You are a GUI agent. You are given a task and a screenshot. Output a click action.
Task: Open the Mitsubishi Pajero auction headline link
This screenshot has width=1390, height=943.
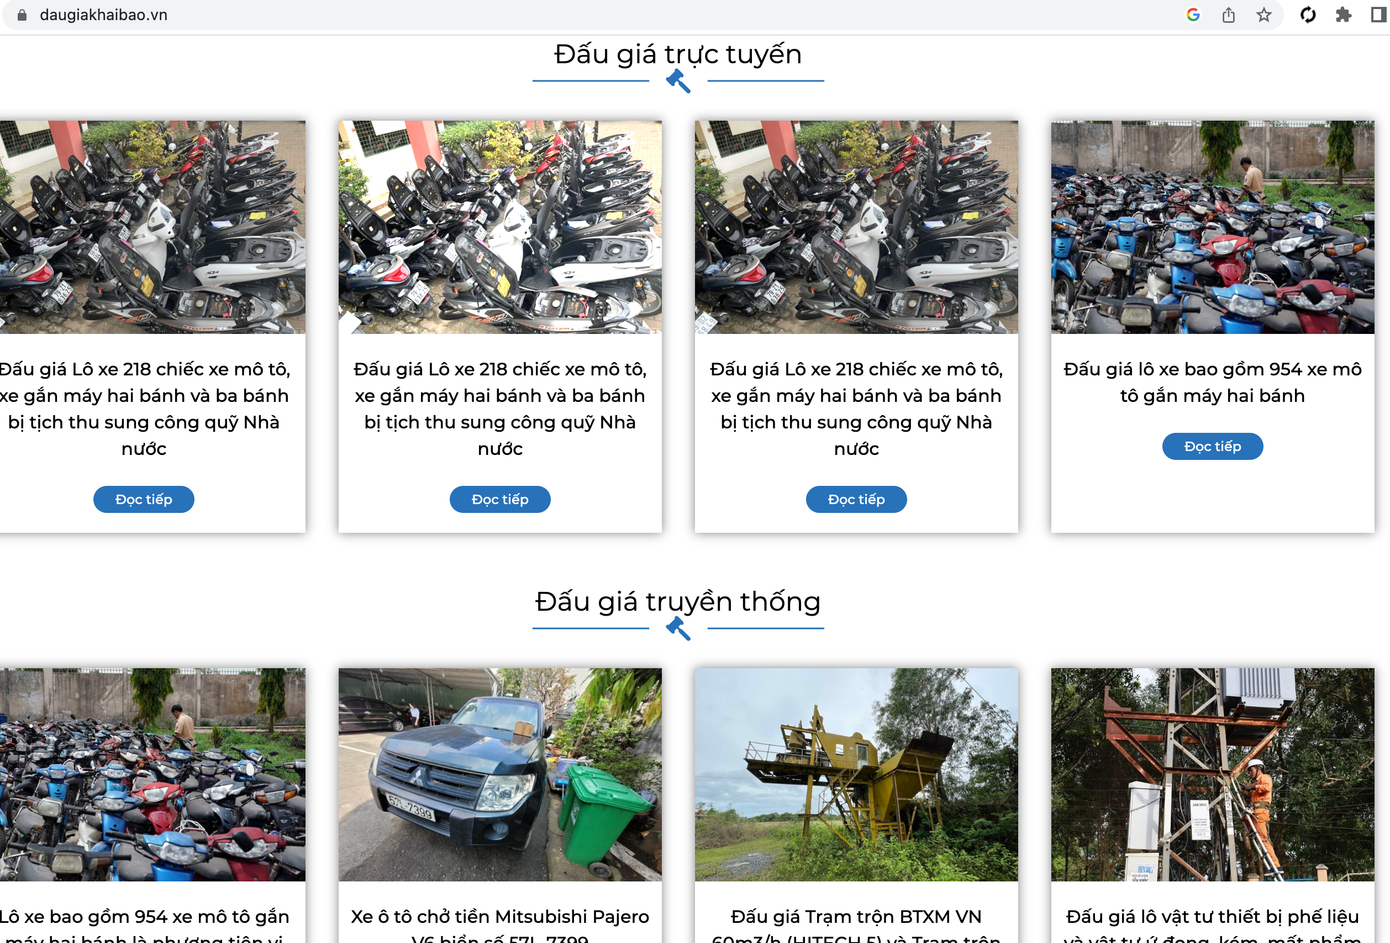pyautogui.click(x=500, y=916)
